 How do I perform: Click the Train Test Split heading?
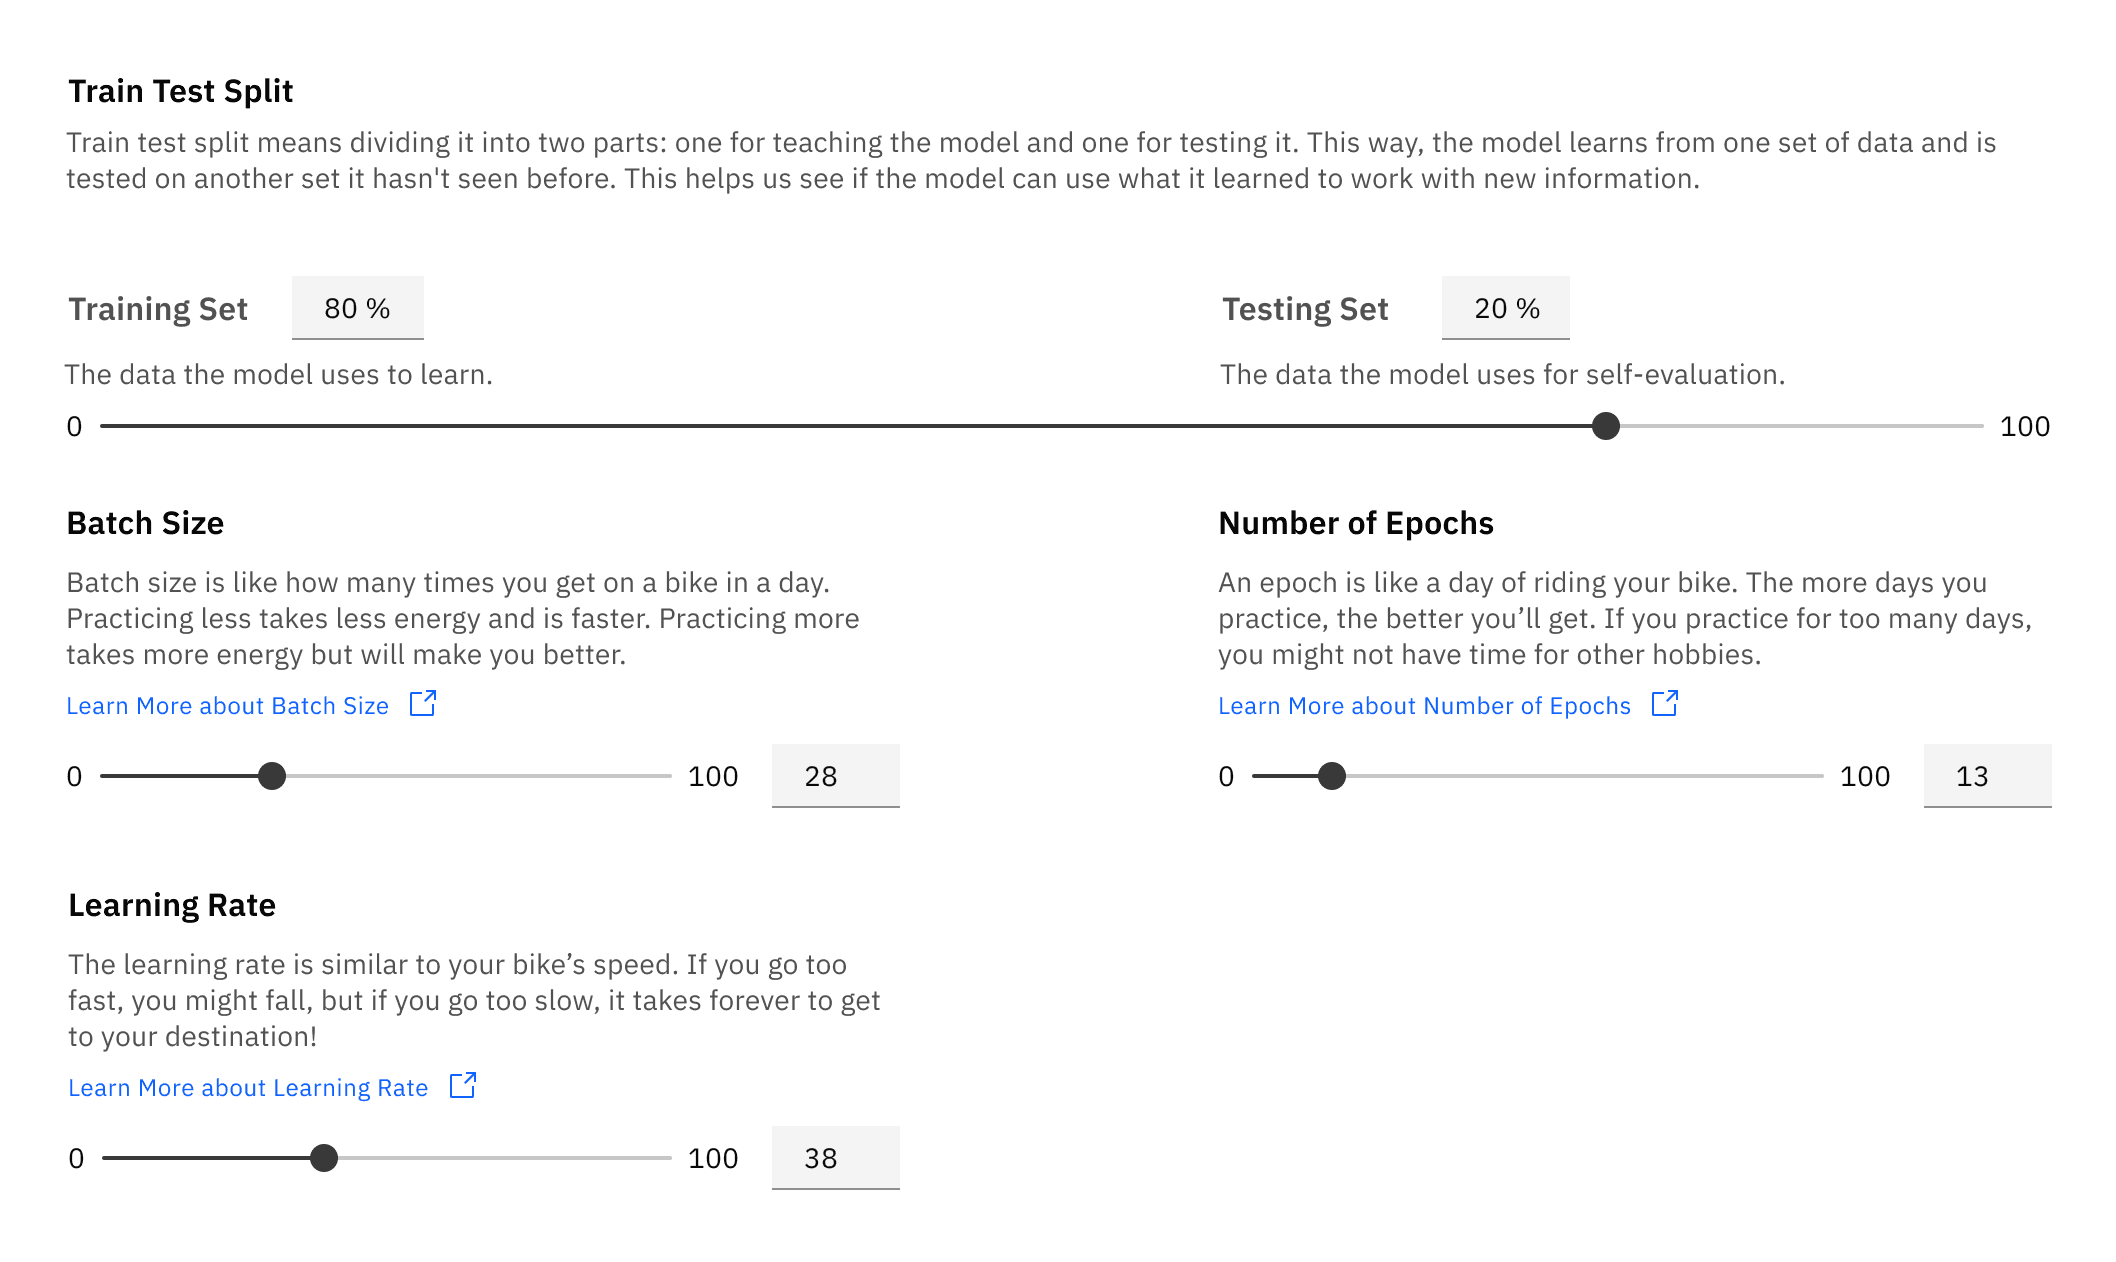[180, 91]
